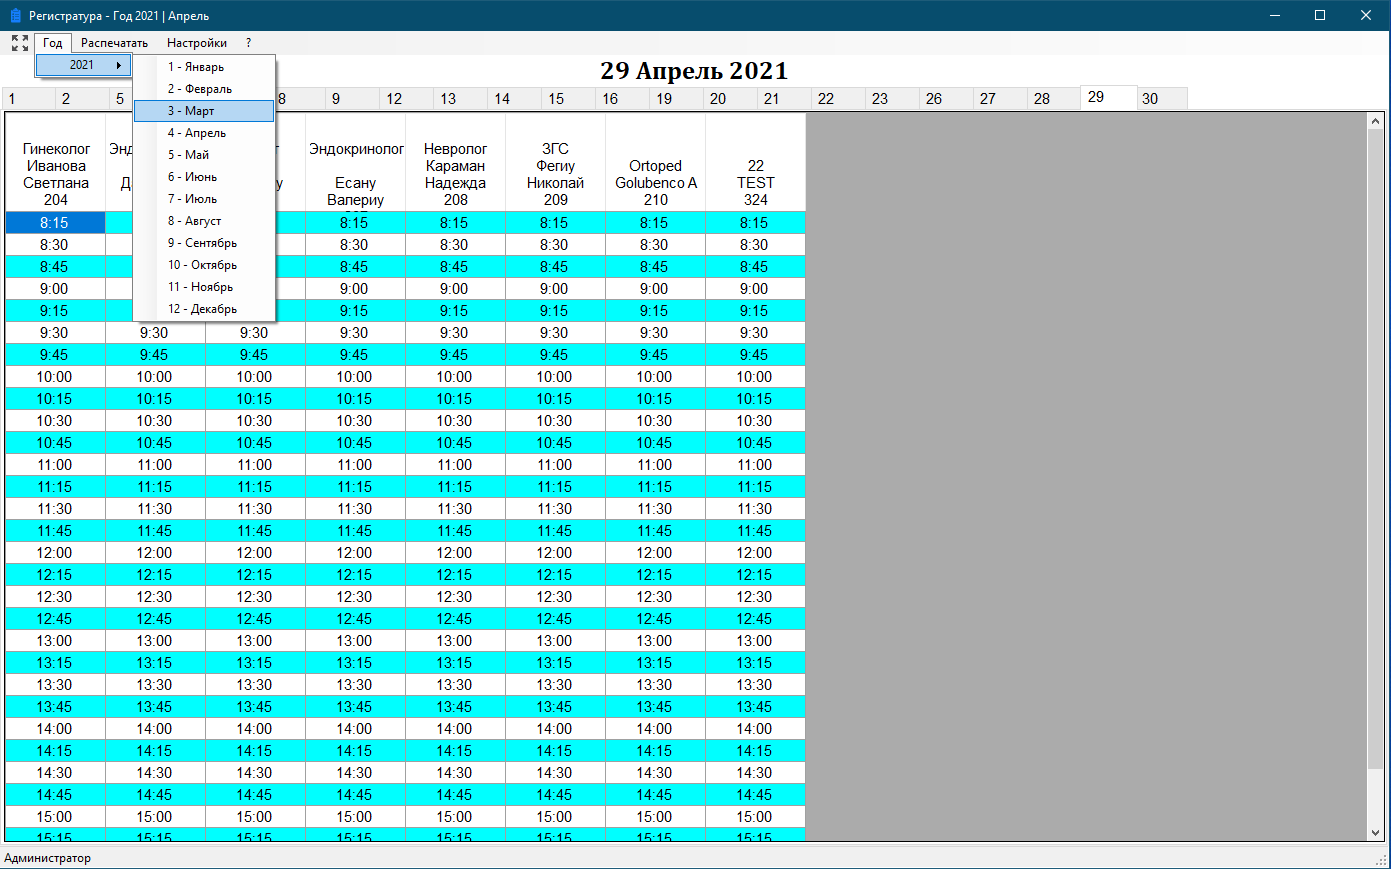Select 12:00 slot in Ortoped column
The width and height of the screenshot is (1391, 869).
(x=654, y=553)
